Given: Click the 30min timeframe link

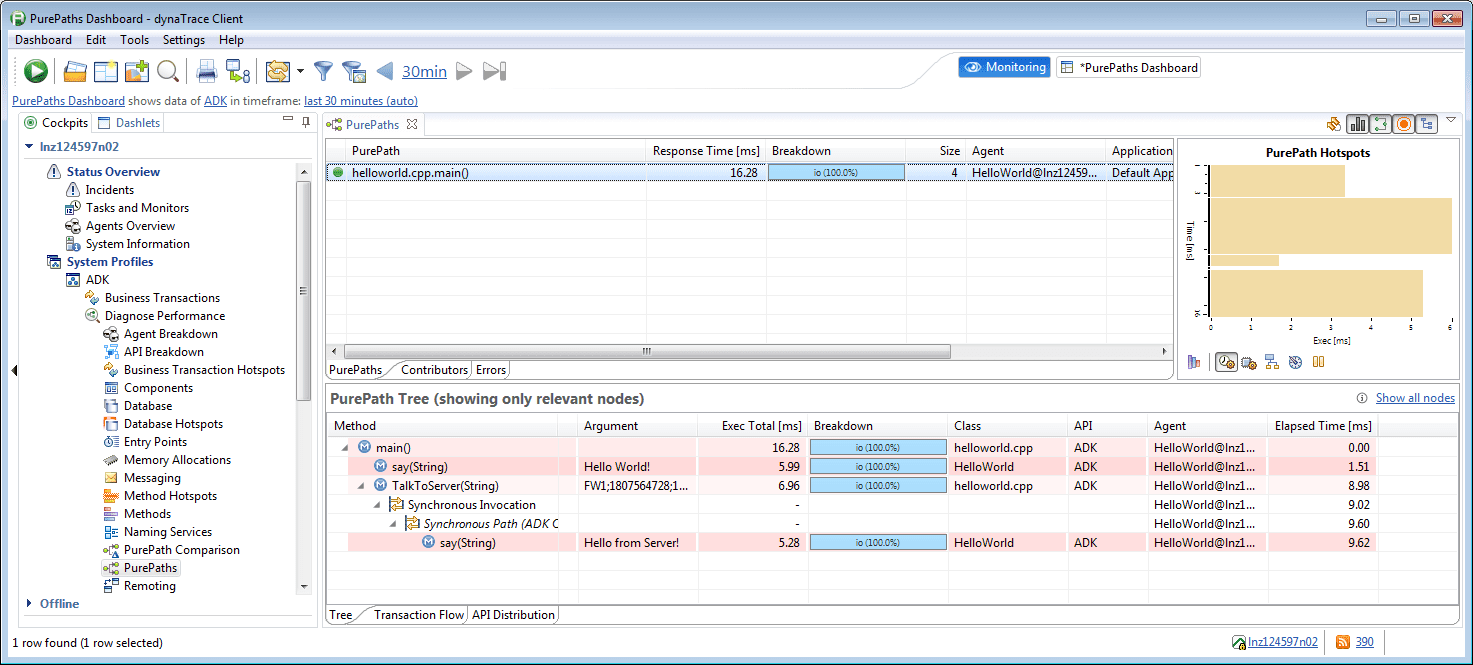Looking at the screenshot, I should (x=424, y=71).
